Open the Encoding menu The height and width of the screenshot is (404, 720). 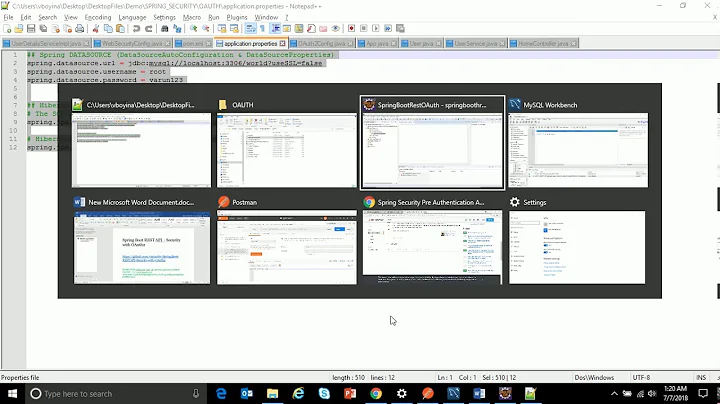(x=98, y=17)
